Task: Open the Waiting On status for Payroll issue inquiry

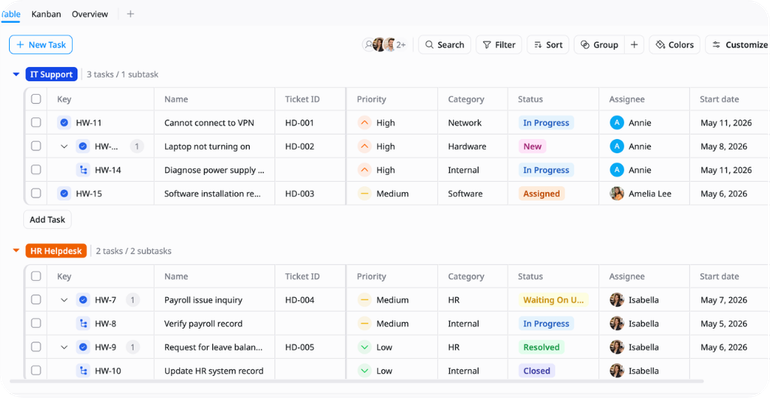Action: point(553,300)
